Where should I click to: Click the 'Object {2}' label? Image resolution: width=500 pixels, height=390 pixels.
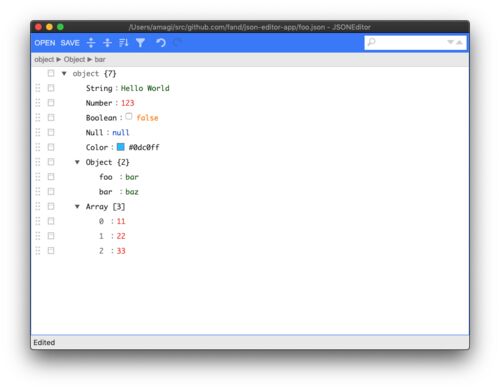click(x=108, y=162)
